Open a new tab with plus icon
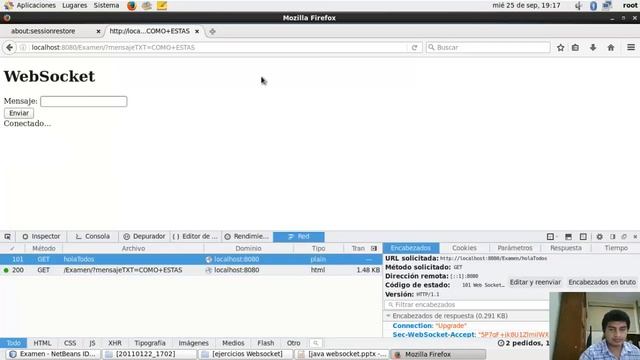The width and height of the screenshot is (640, 360). [212, 31]
